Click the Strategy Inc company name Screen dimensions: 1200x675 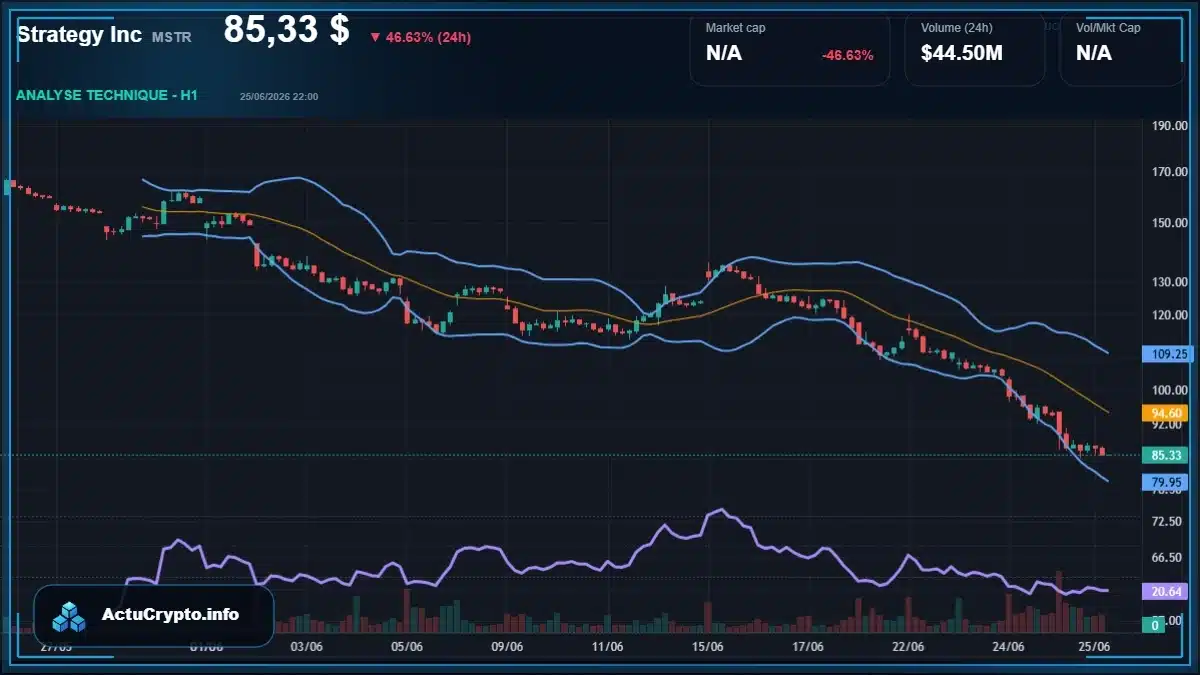click(79, 35)
